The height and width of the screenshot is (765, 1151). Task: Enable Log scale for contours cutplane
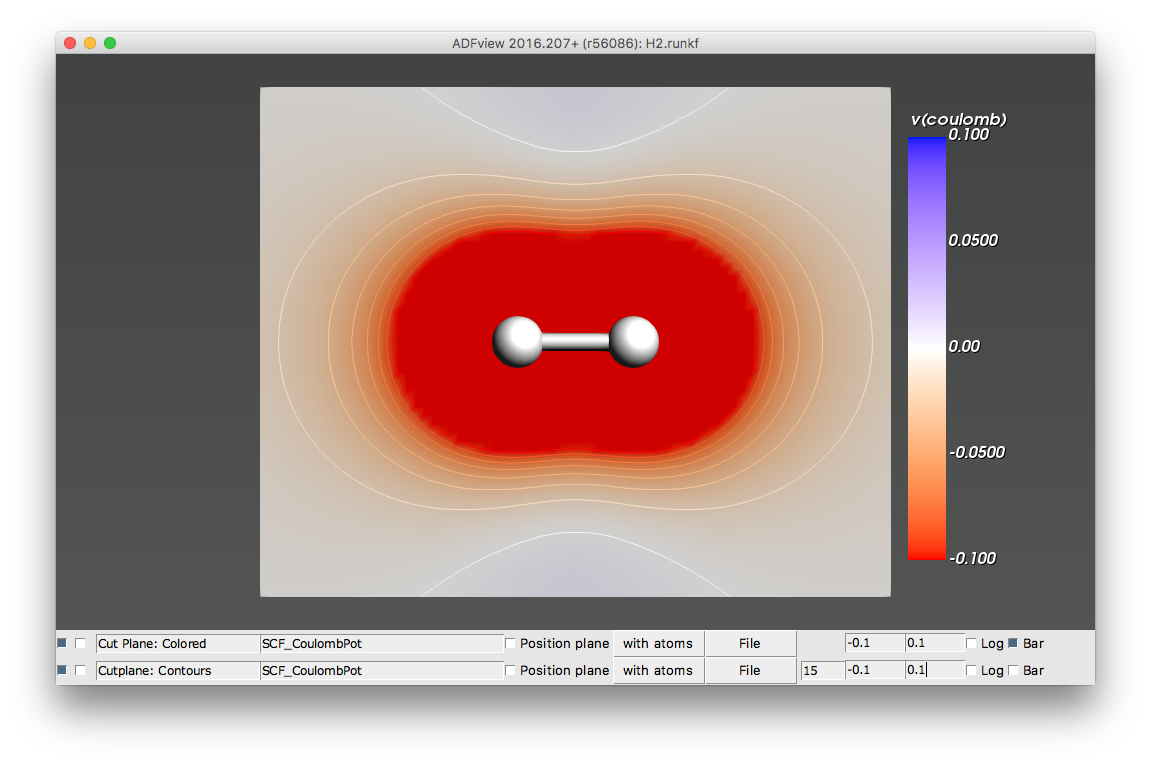(972, 670)
